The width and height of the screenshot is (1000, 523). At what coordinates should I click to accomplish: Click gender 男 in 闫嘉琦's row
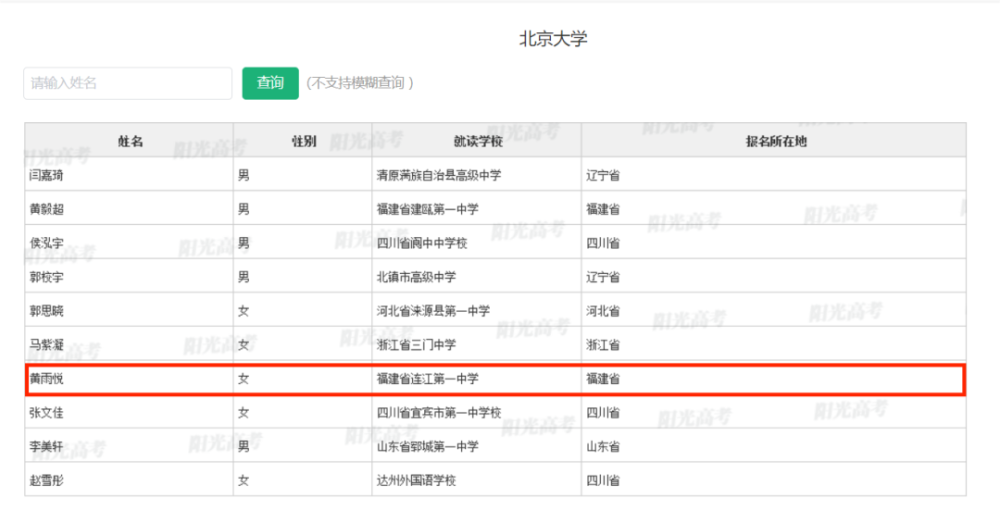(244, 175)
